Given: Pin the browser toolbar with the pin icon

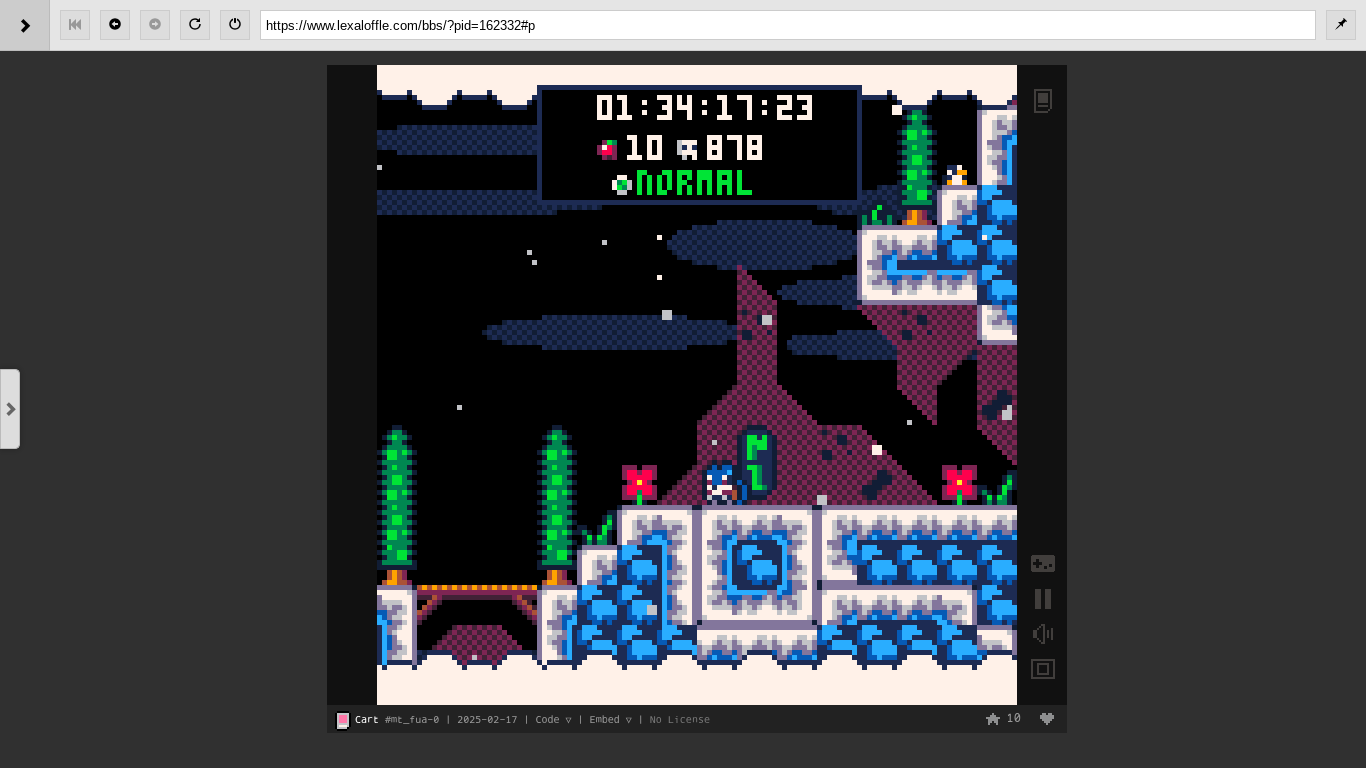Looking at the screenshot, I should pos(1341,25).
